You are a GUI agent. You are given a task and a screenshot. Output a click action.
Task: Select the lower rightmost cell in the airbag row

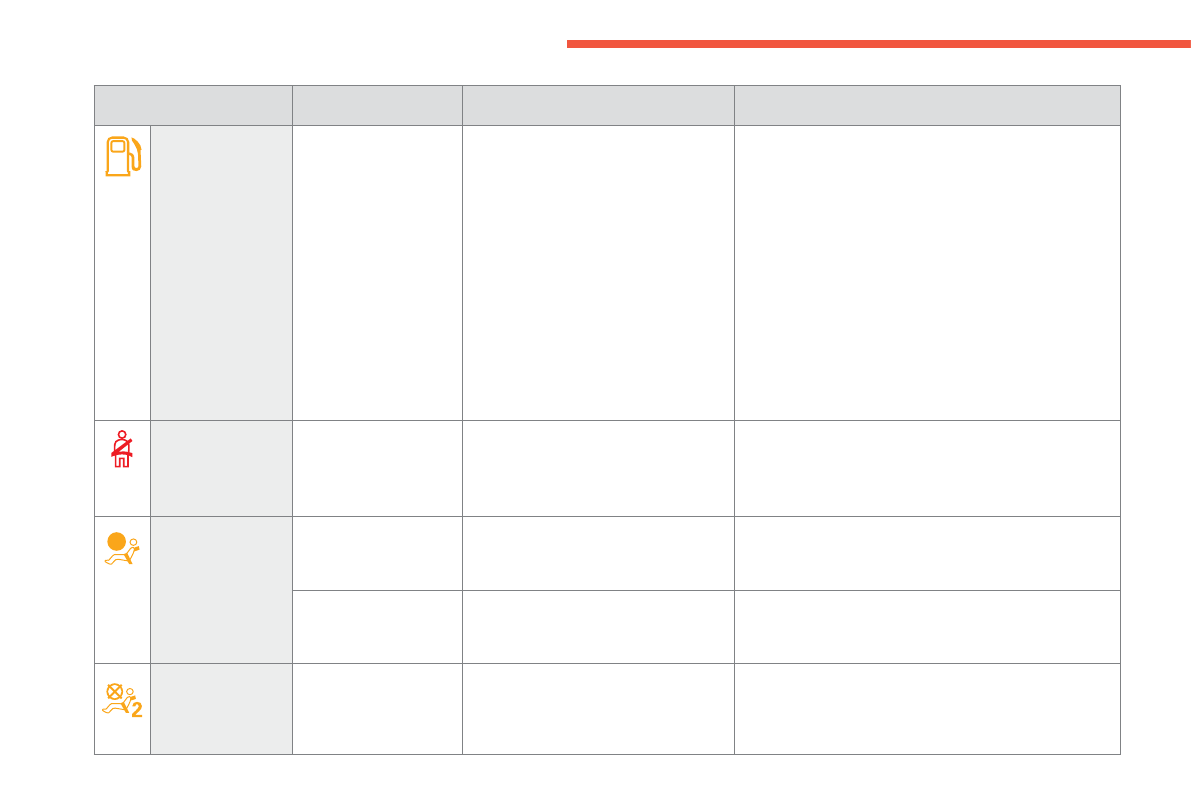click(927, 626)
